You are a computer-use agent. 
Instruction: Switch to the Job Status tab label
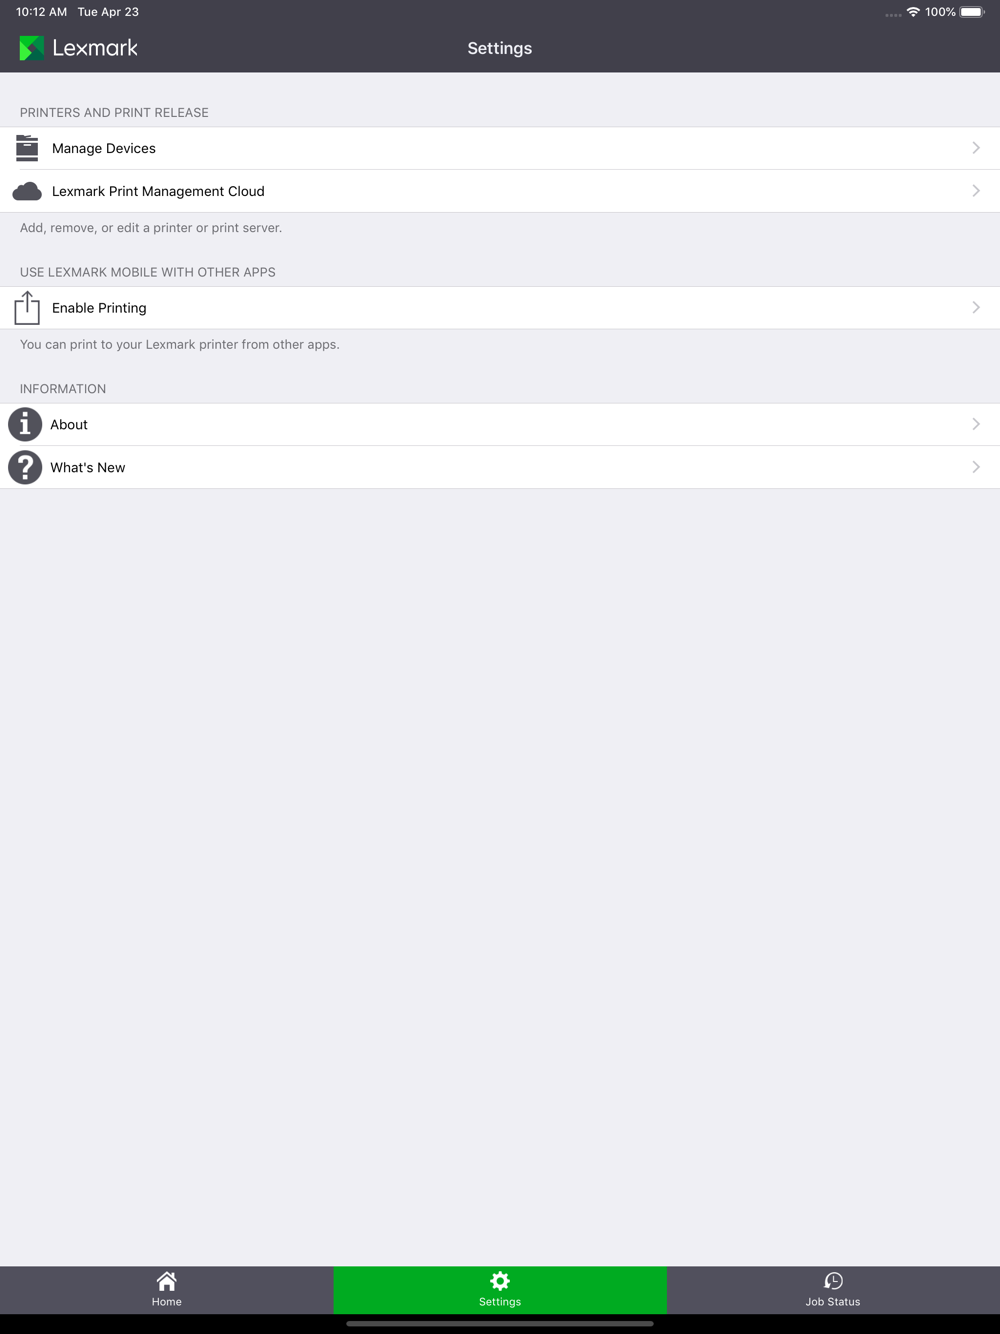pyautogui.click(x=833, y=1302)
